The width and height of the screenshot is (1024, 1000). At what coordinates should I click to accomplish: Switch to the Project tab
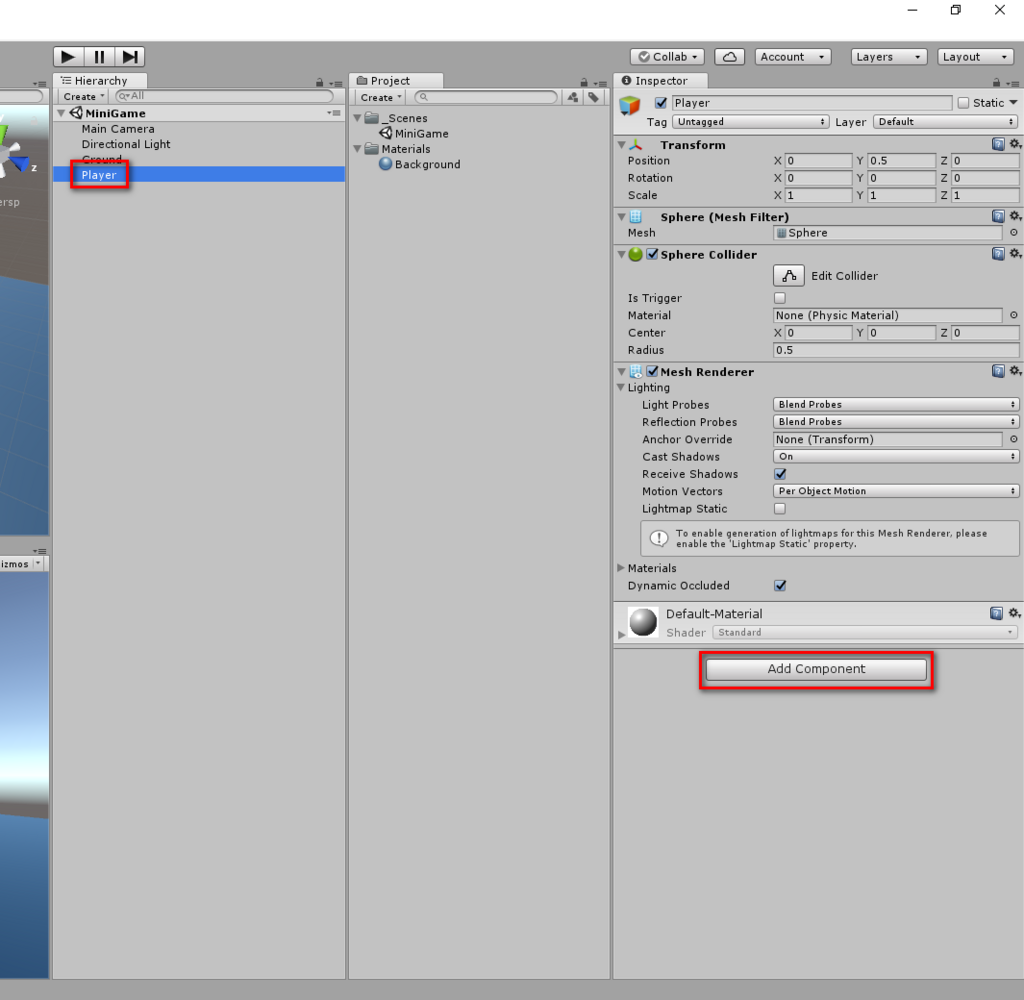pos(396,80)
